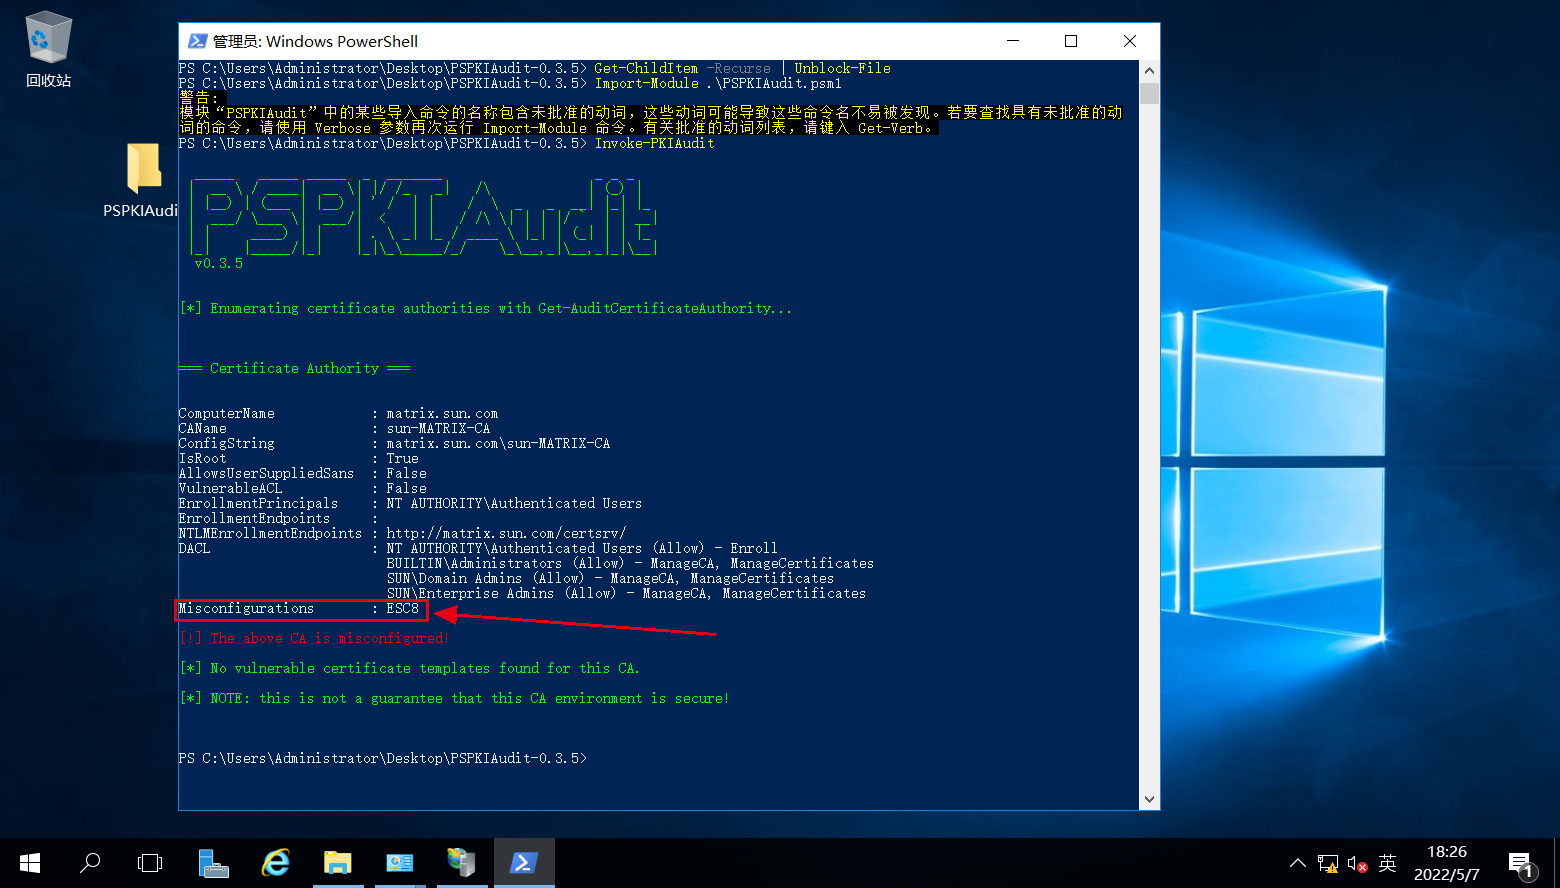Viewport: 1560px width, 888px height.
Task: Launch Internet Explorer from taskbar
Action: tap(275, 863)
